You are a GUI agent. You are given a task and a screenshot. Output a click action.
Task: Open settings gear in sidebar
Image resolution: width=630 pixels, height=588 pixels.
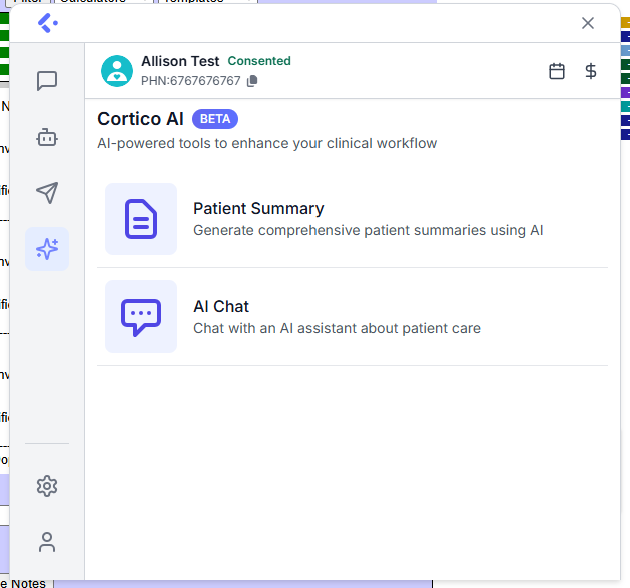pos(47,486)
